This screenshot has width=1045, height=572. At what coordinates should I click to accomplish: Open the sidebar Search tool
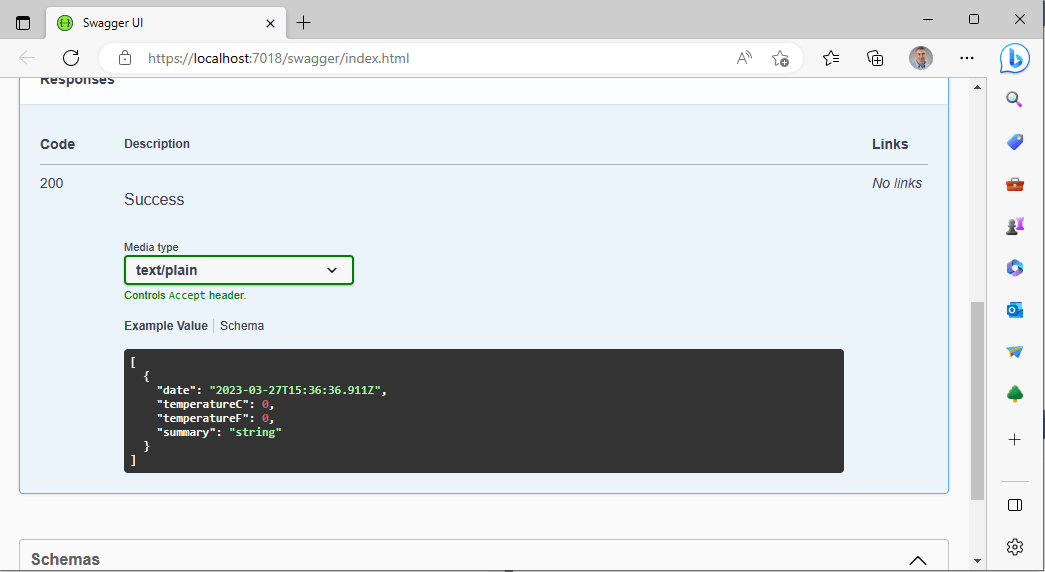click(x=1014, y=99)
